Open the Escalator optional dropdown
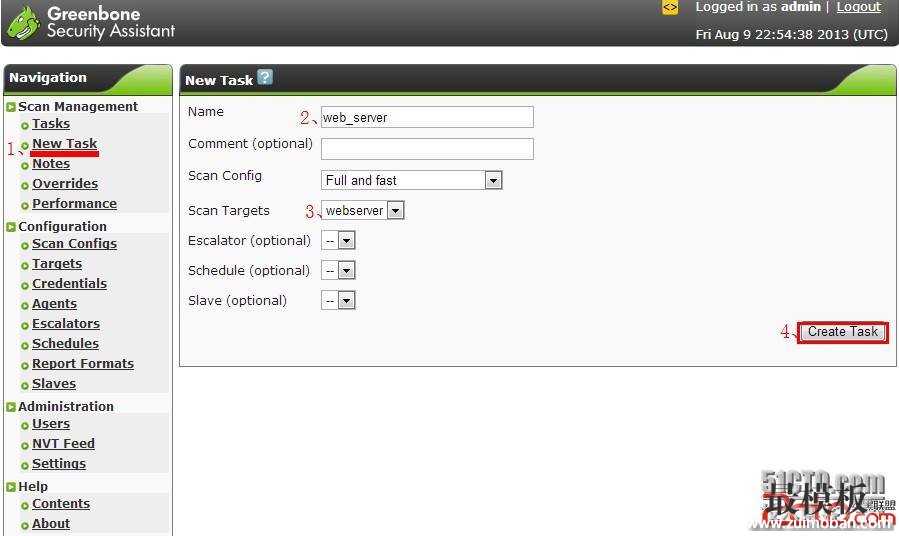The height and width of the screenshot is (536, 899). tap(346, 240)
